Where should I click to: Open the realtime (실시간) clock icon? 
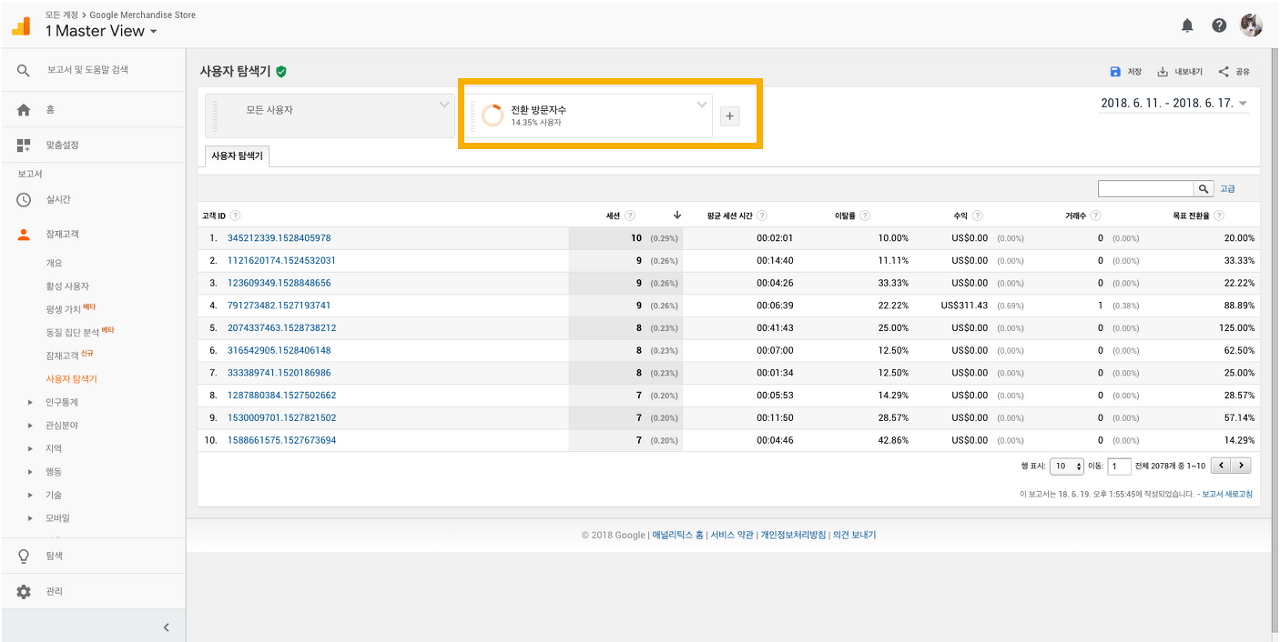coord(24,199)
